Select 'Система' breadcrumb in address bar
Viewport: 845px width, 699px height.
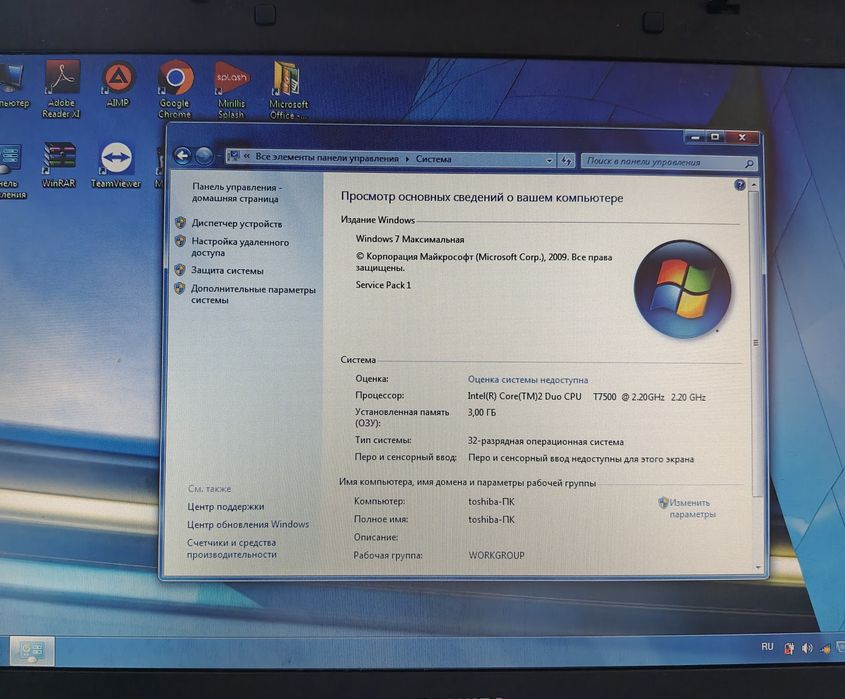pyautogui.click(x=433, y=159)
